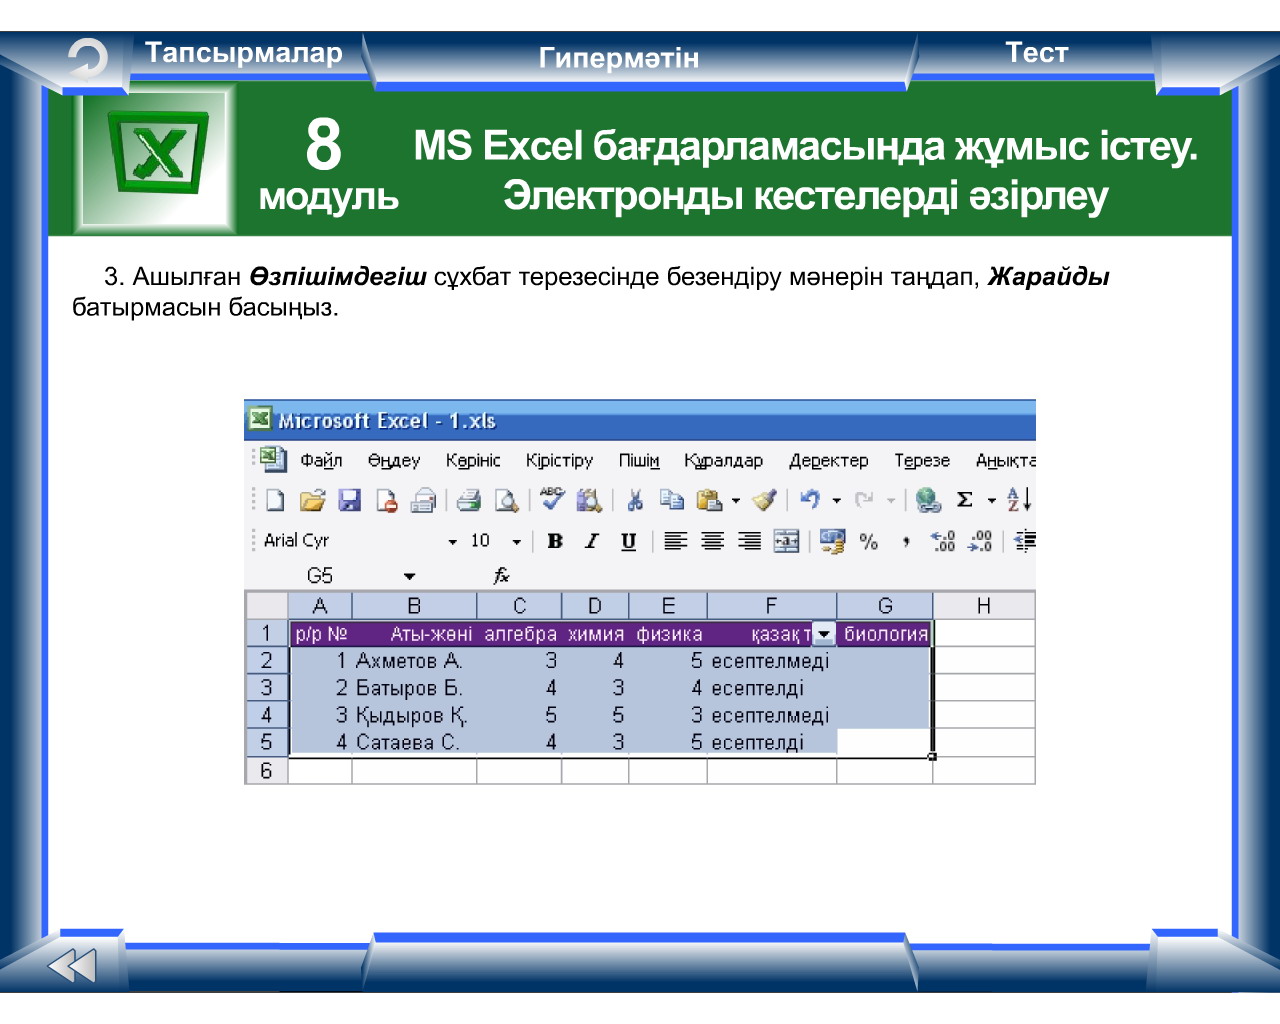Sort ascending with the A-Z icon

pos(1019,499)
